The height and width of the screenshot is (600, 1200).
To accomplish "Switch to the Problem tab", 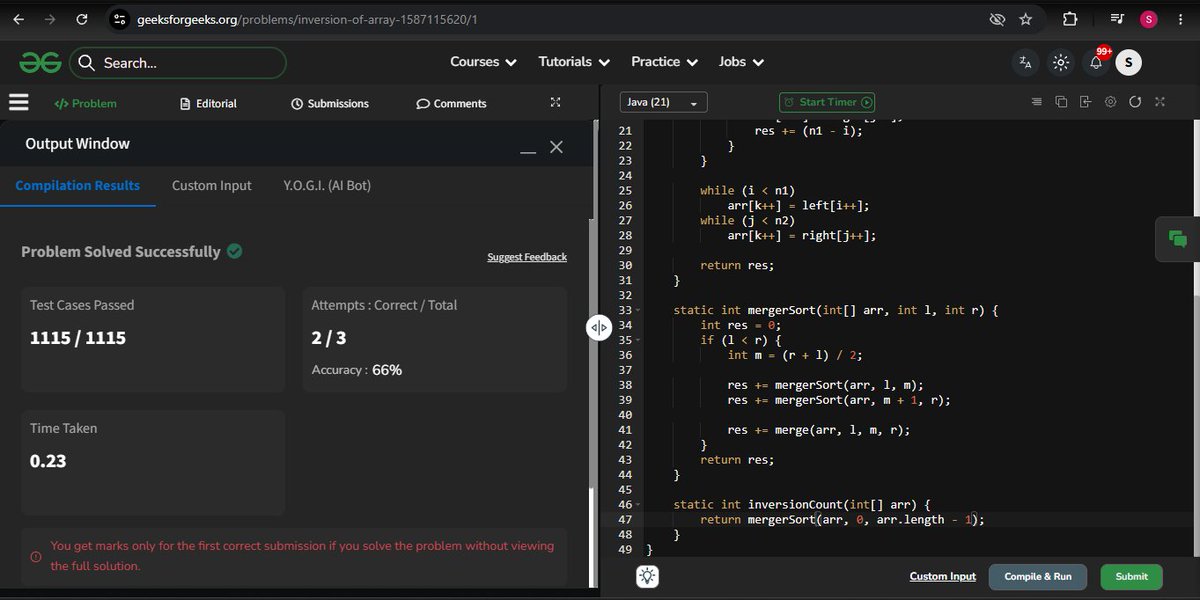I will (x=85, y=103).
